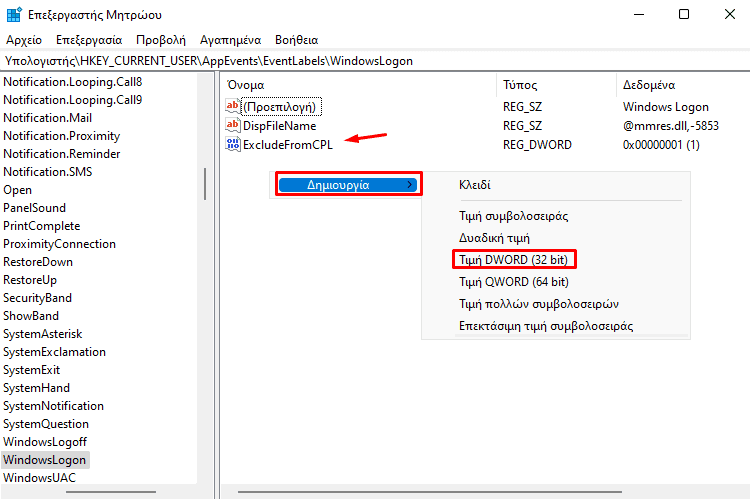750x500 pixels.
Task: Select the RestoreUp key
Action: pyautogui.click(x=30, y=280)
